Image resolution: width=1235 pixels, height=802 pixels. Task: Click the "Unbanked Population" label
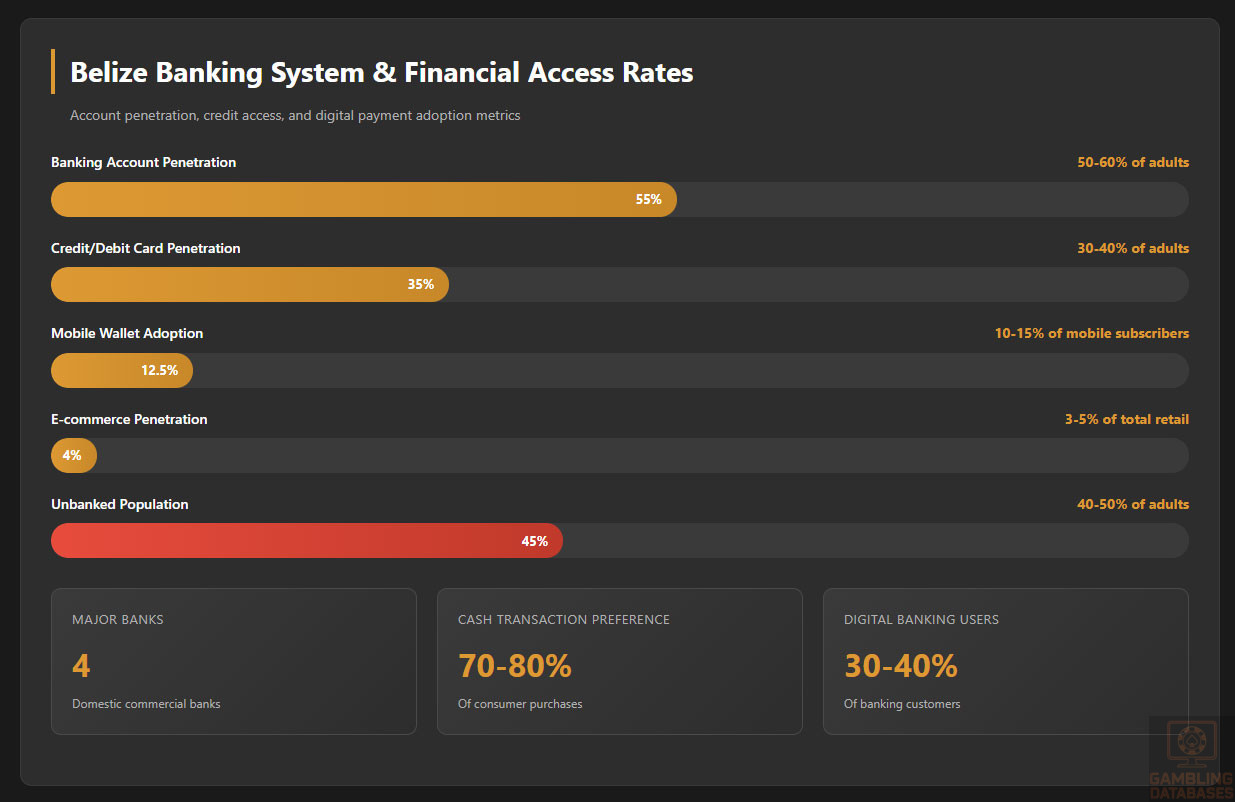(120, 504)
